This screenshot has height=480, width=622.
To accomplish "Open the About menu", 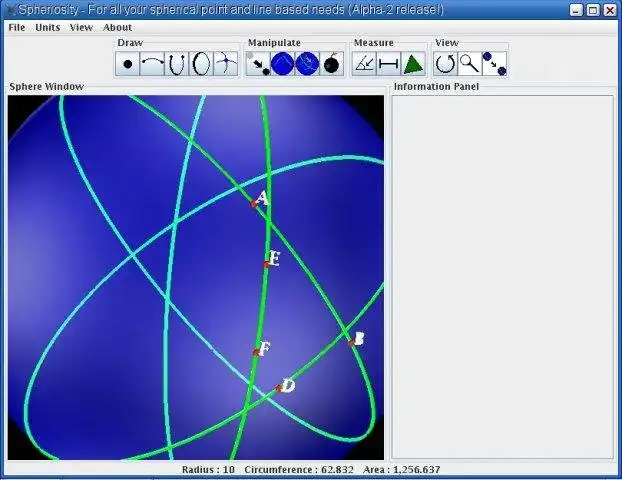I will pos(117,27).
